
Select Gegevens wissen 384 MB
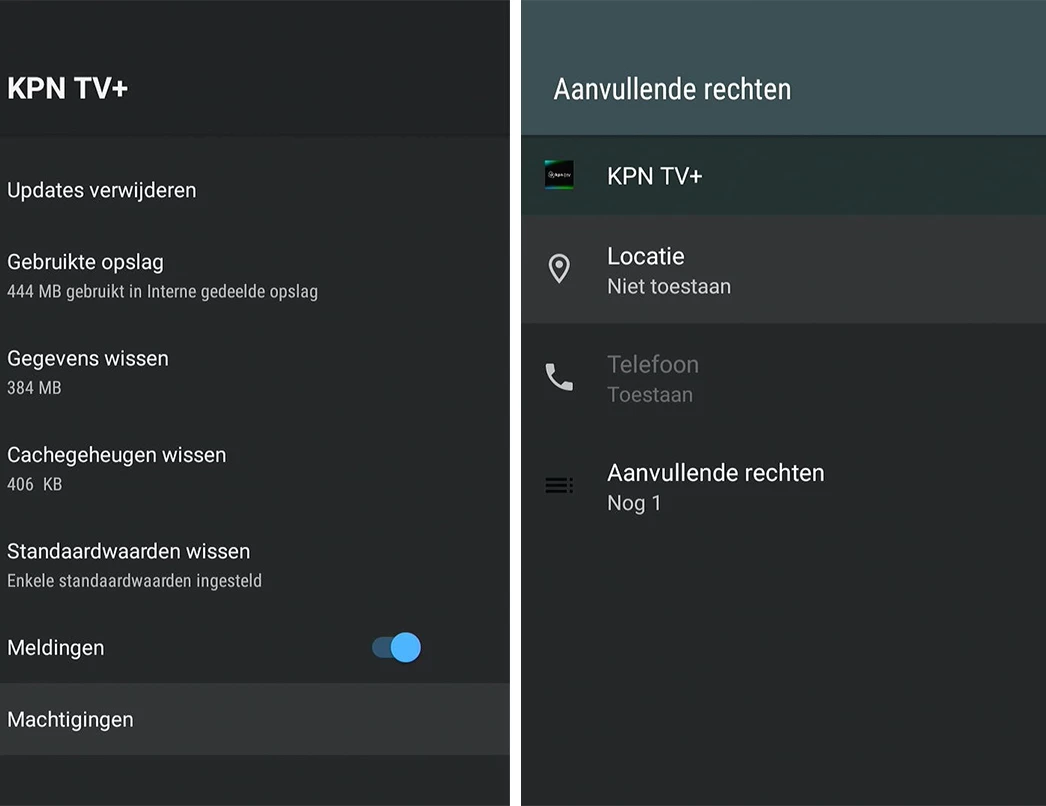pos(255,372)
